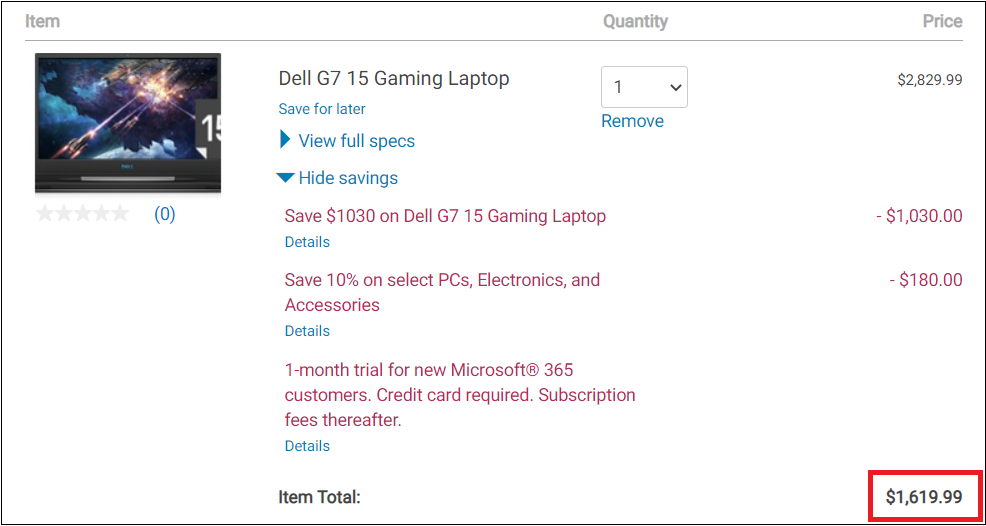Click the View full specs triangle icon
The height and width of the screenshot is (526, 986).
(285, 140)
